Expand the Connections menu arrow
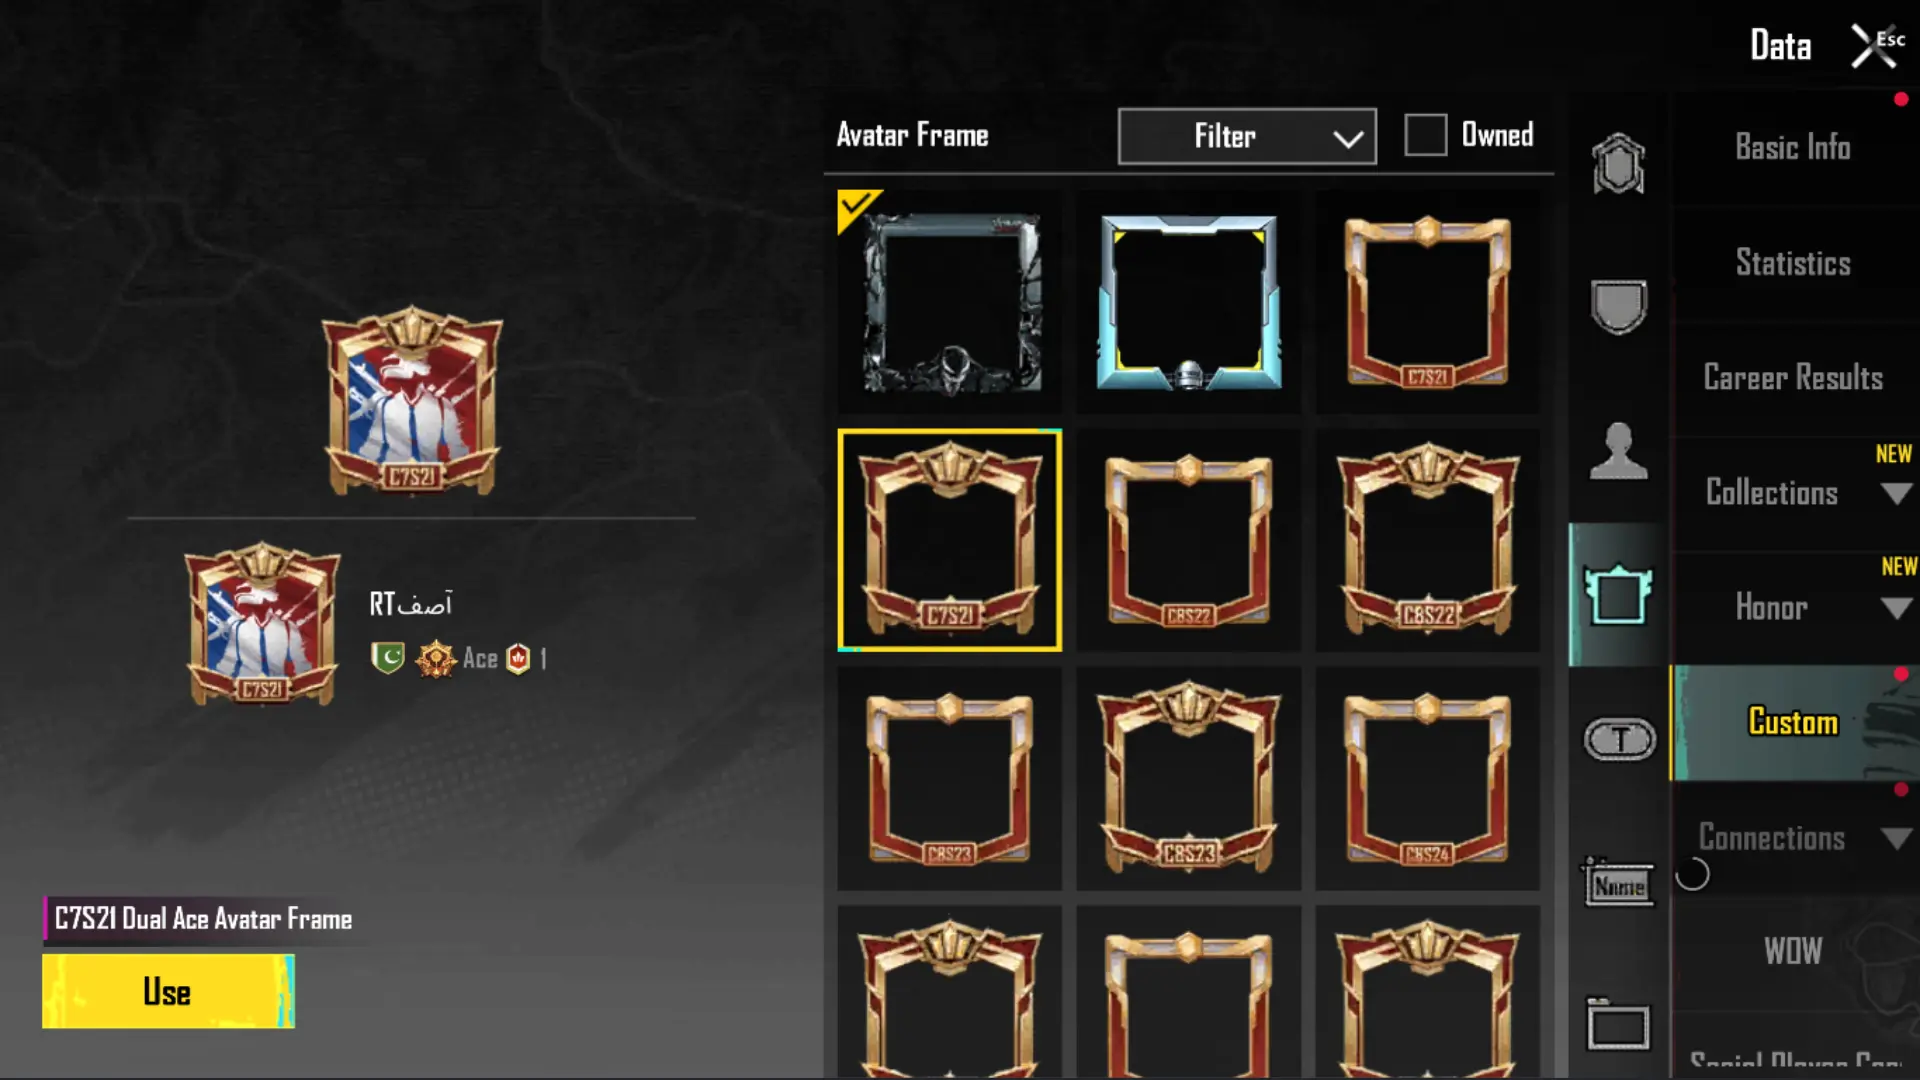Image resolution: width=1920 pixels, height=1080 pixels. coord(1895,838)
